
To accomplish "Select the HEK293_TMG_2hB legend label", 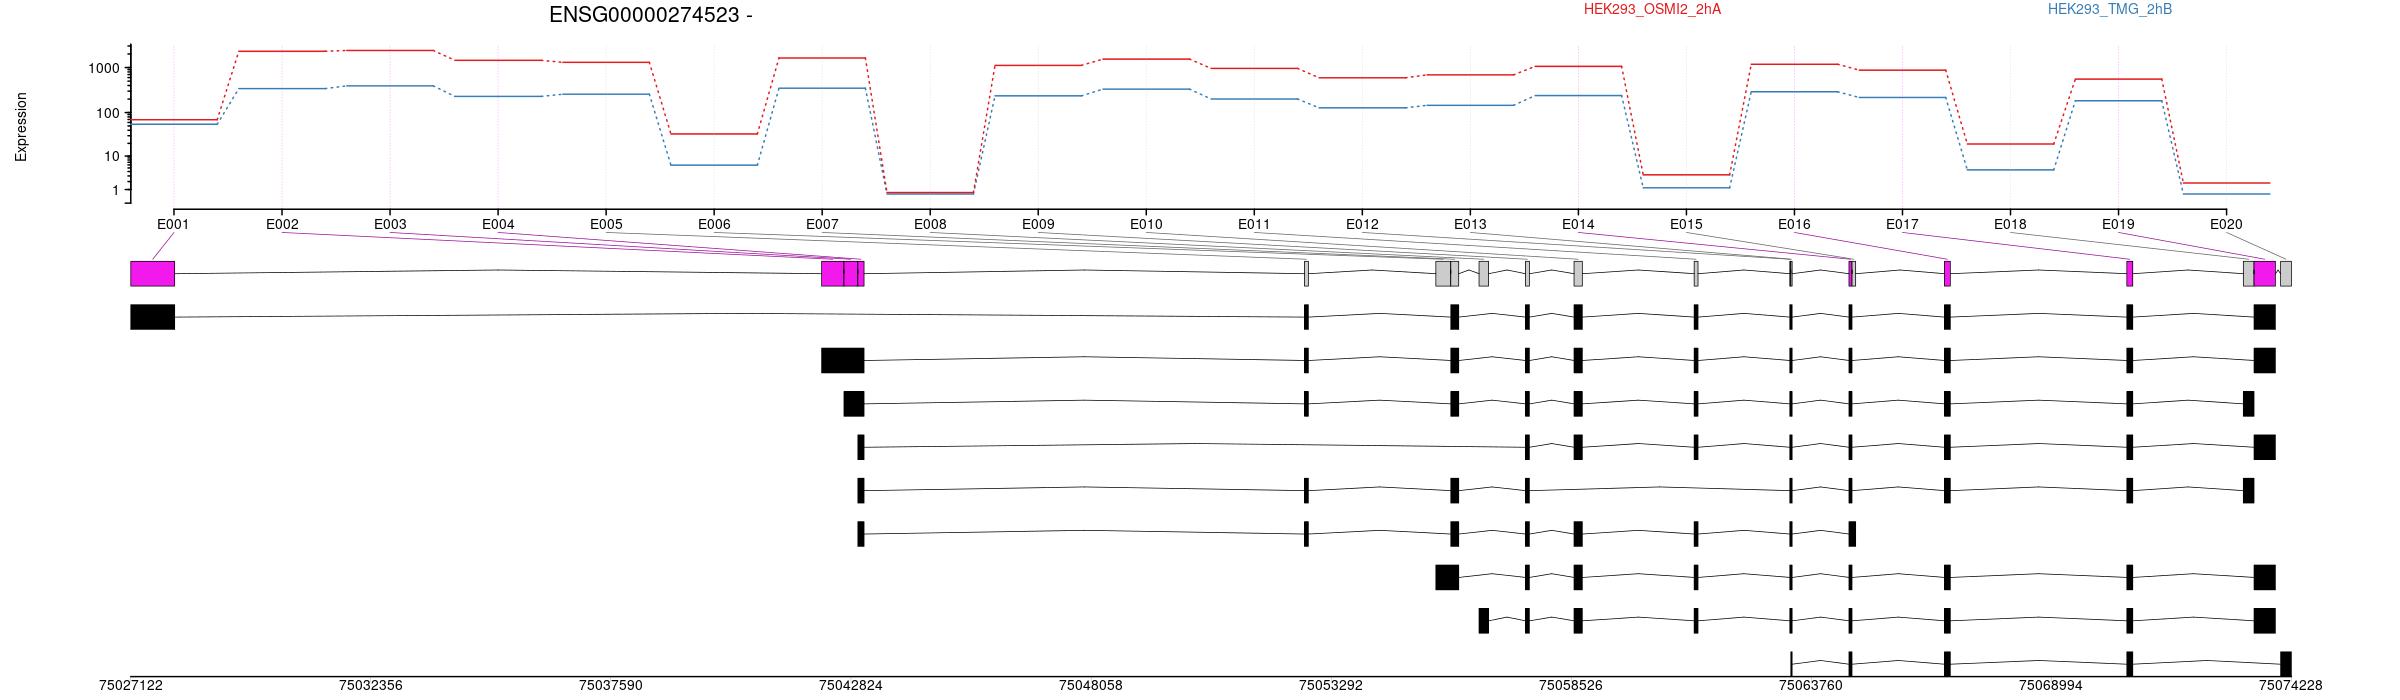I will tap(2109, 10).
